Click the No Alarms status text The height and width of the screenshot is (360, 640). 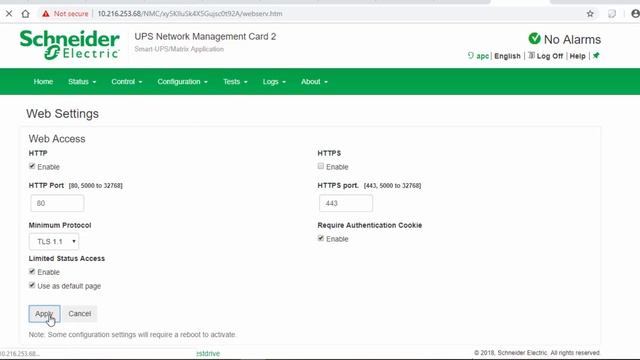(x=572, y=40)
